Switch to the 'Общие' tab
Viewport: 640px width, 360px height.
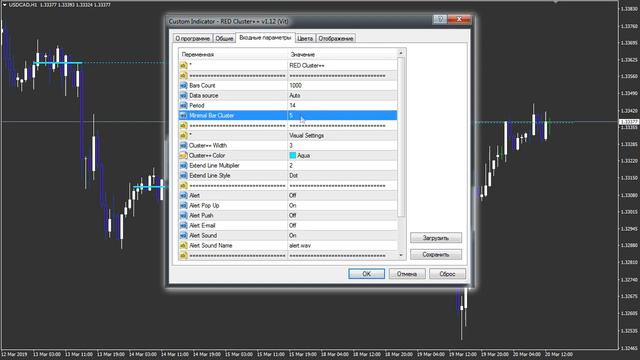point(224,38)
